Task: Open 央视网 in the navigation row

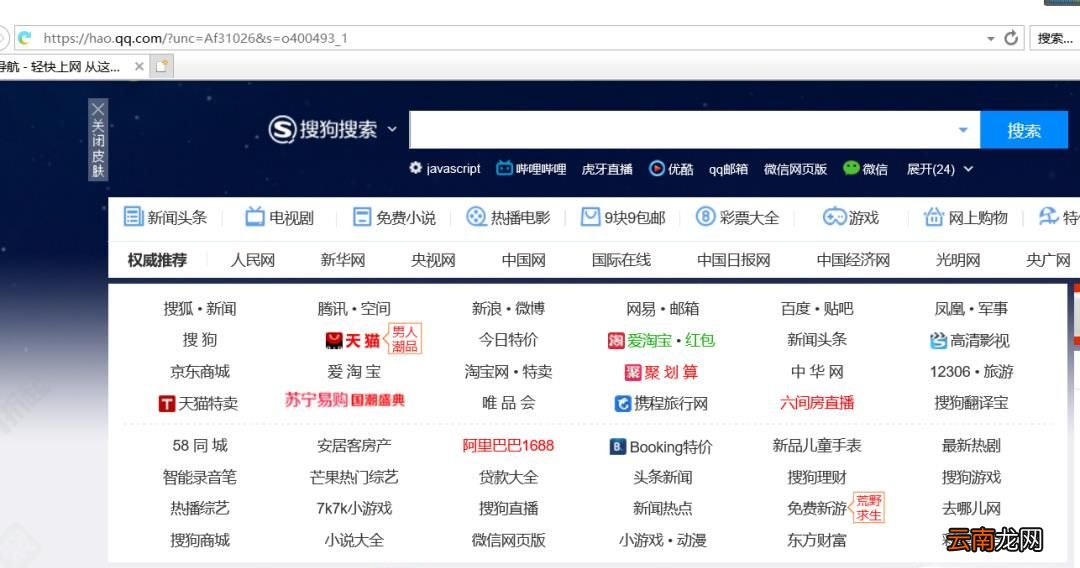Action: pos(433,260)
